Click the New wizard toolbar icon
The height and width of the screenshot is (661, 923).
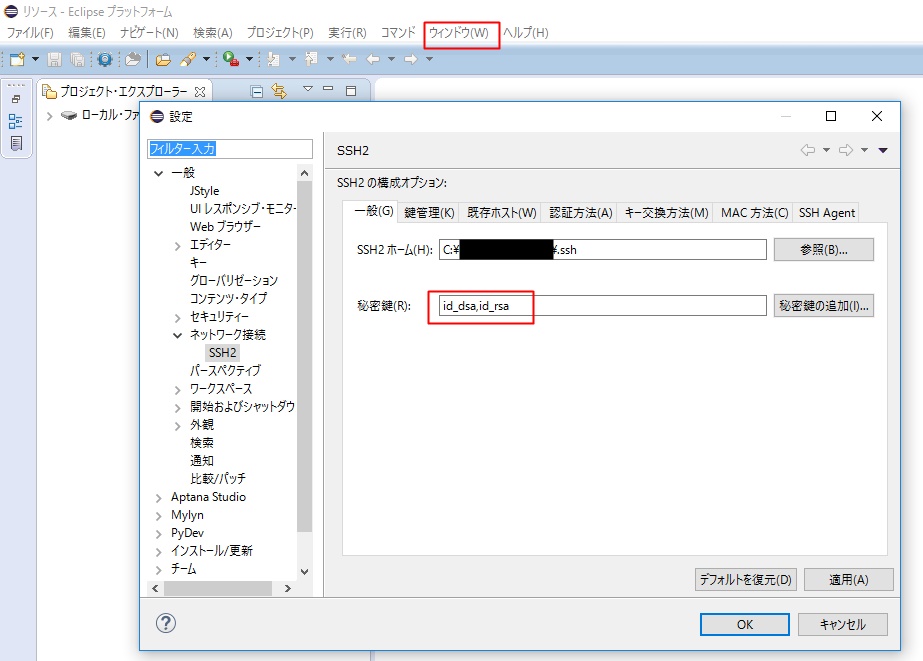(x=17, y=59)
